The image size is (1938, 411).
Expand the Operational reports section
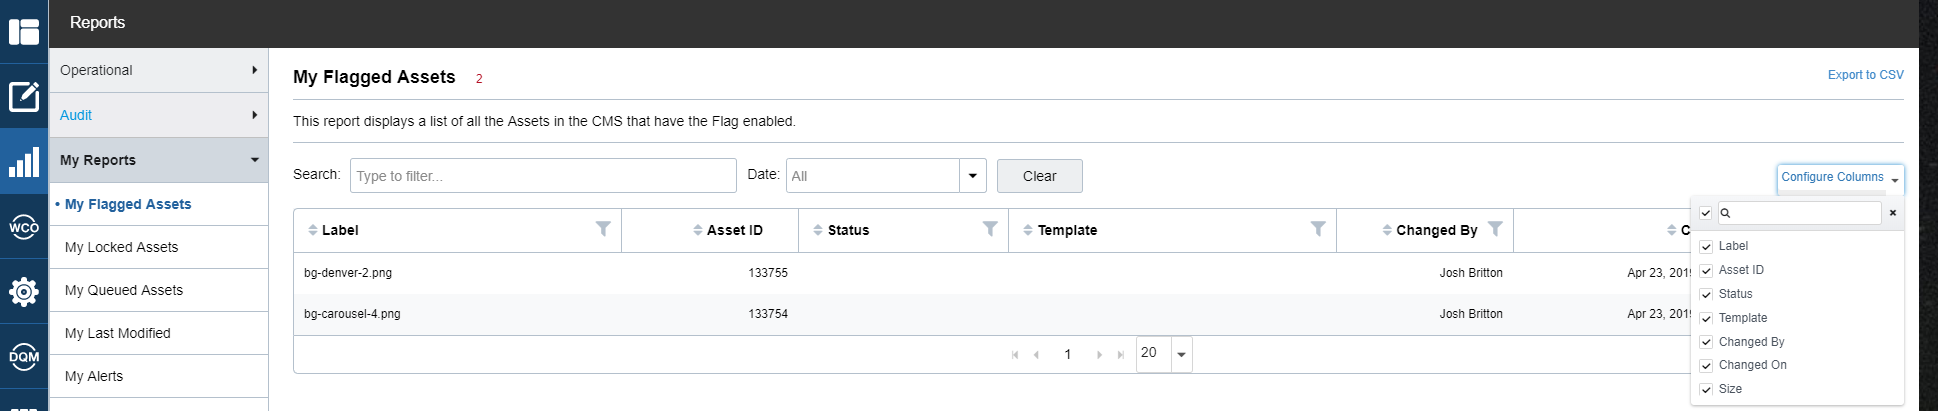pos(159,70)
